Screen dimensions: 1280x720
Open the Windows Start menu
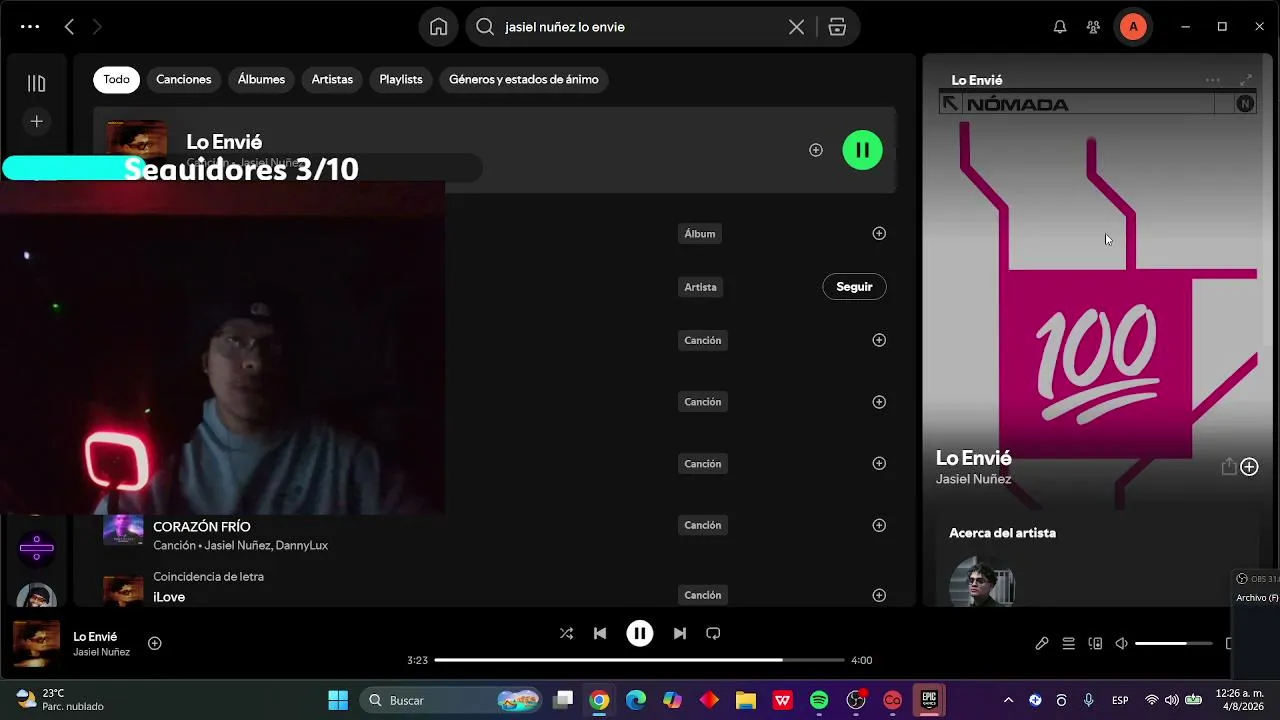click(x=338, y=700)
